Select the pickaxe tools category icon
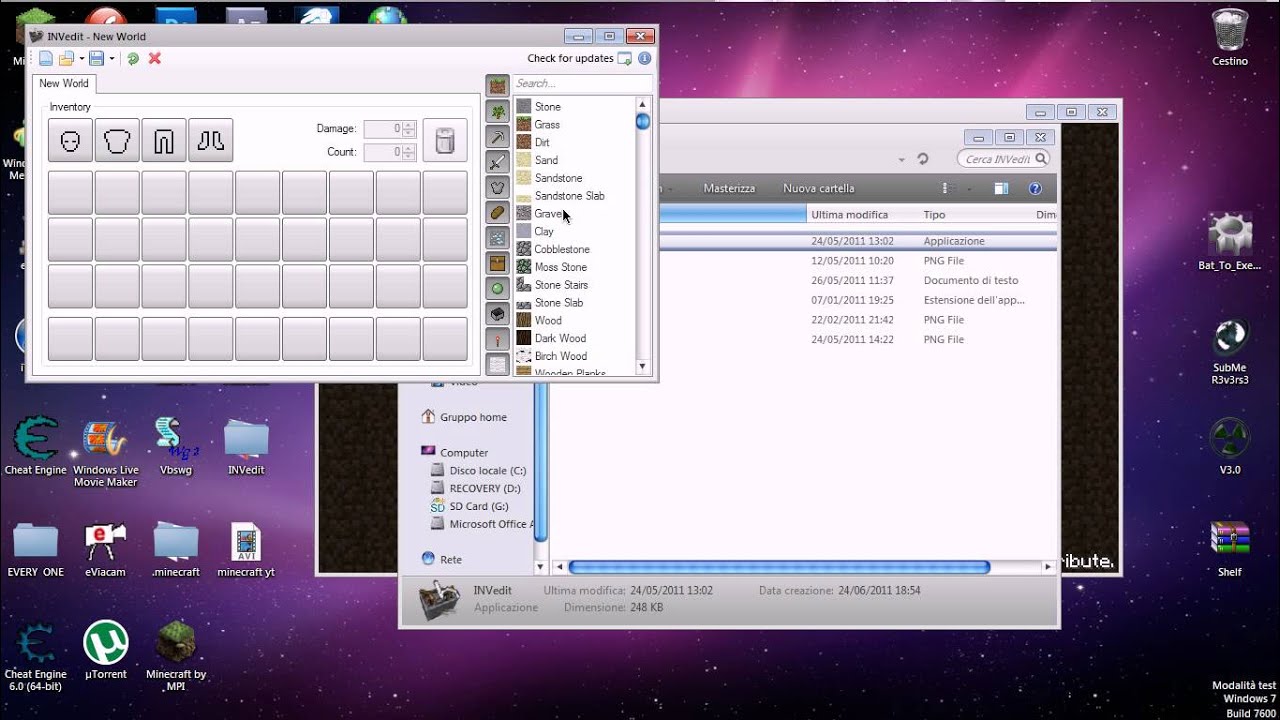1280x720 pixels. tap(498, 137)
